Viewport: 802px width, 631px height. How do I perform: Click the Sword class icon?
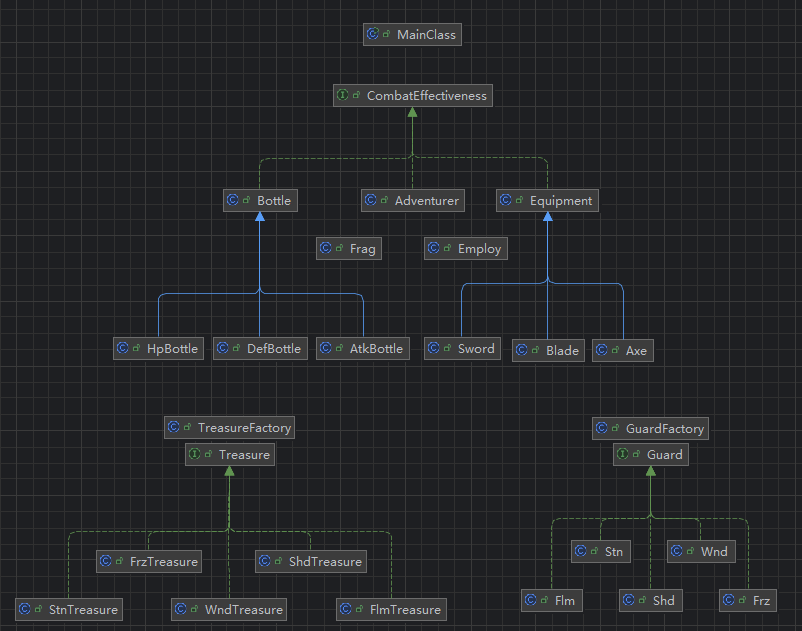click(x=434, y=349)
